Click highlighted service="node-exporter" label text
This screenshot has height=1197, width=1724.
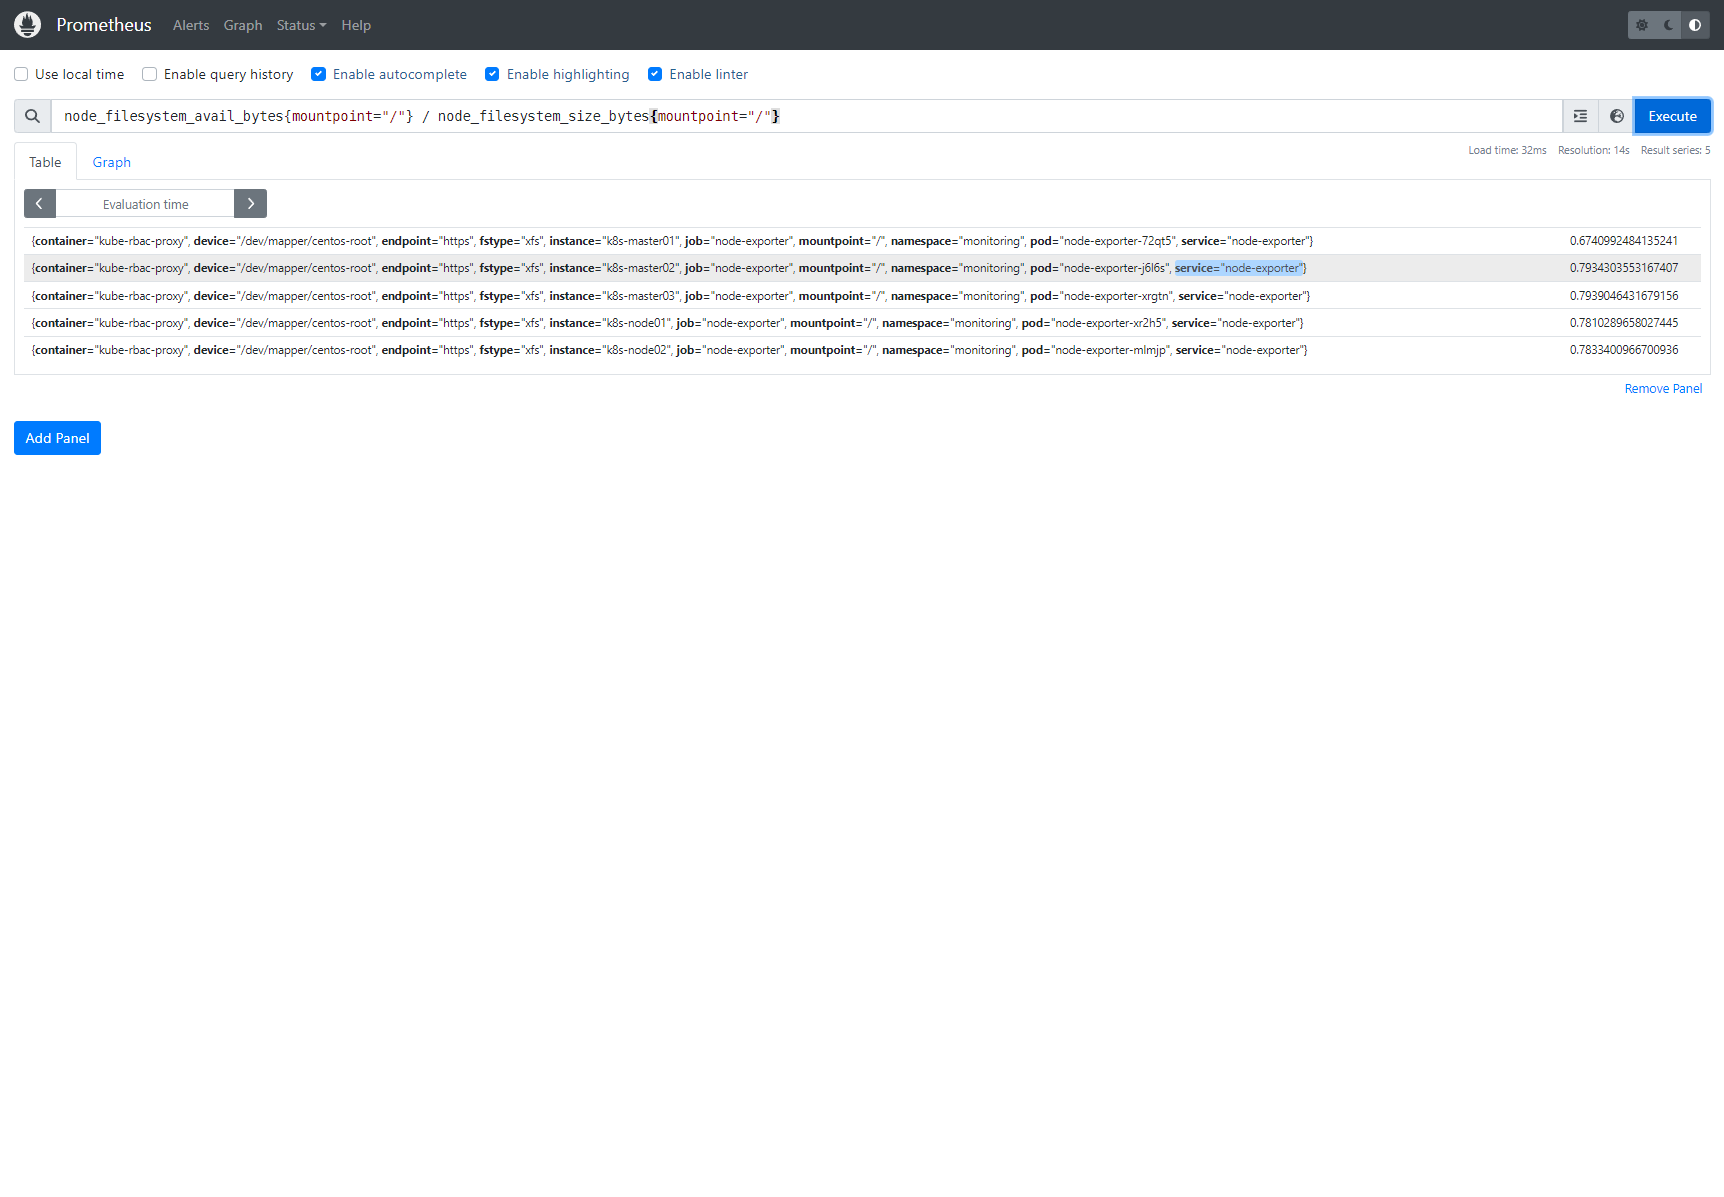click(x=1238, y=268)
